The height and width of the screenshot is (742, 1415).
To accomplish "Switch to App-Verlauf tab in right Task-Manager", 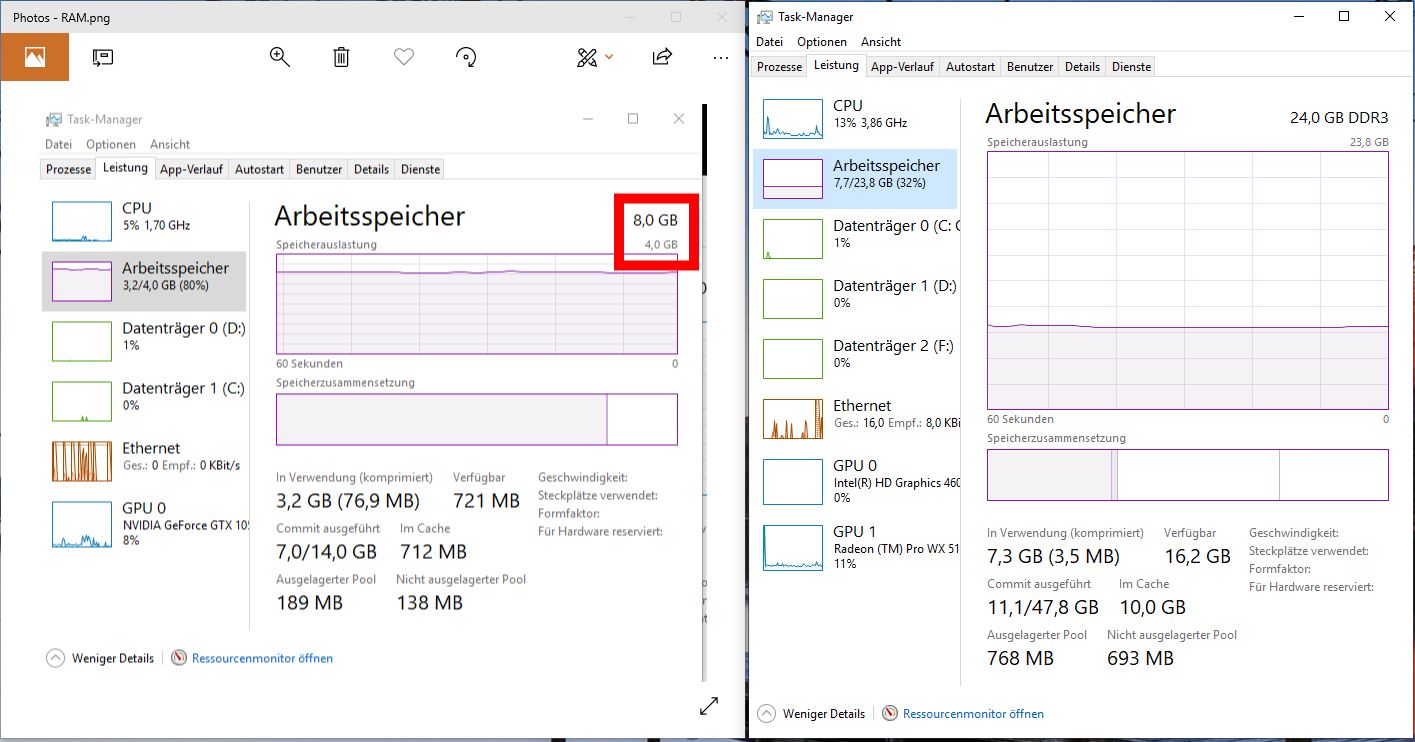I will click(903, 67).
